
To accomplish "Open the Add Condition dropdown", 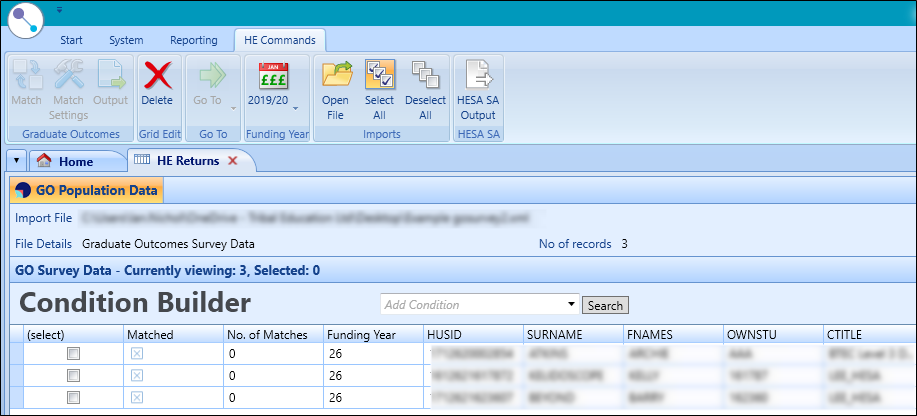I will coord(571,304).
